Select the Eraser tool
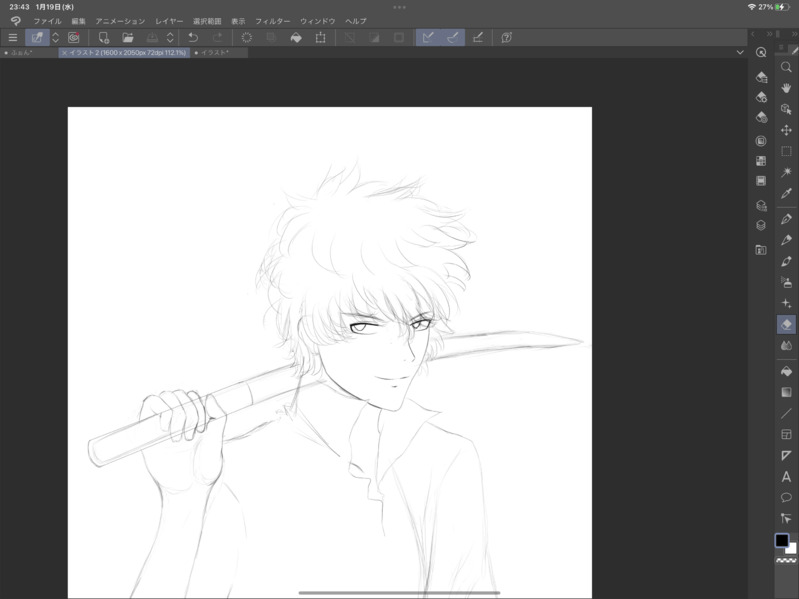This screenshot has width=799, height=599. click(x=786, y=324)
